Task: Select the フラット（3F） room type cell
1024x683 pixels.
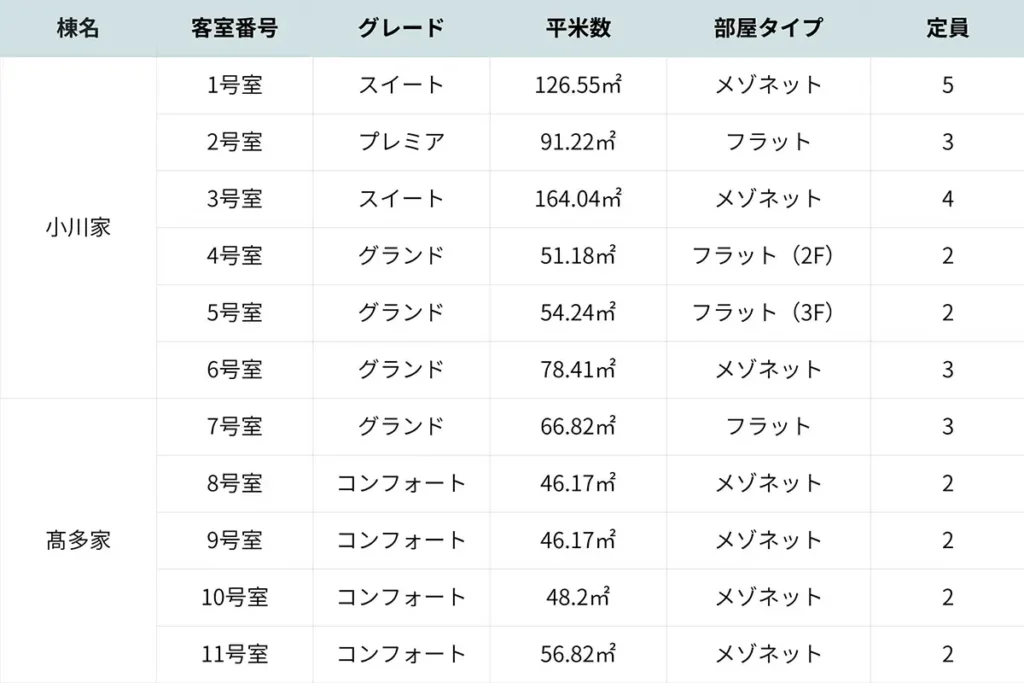Action: (768, 313)
